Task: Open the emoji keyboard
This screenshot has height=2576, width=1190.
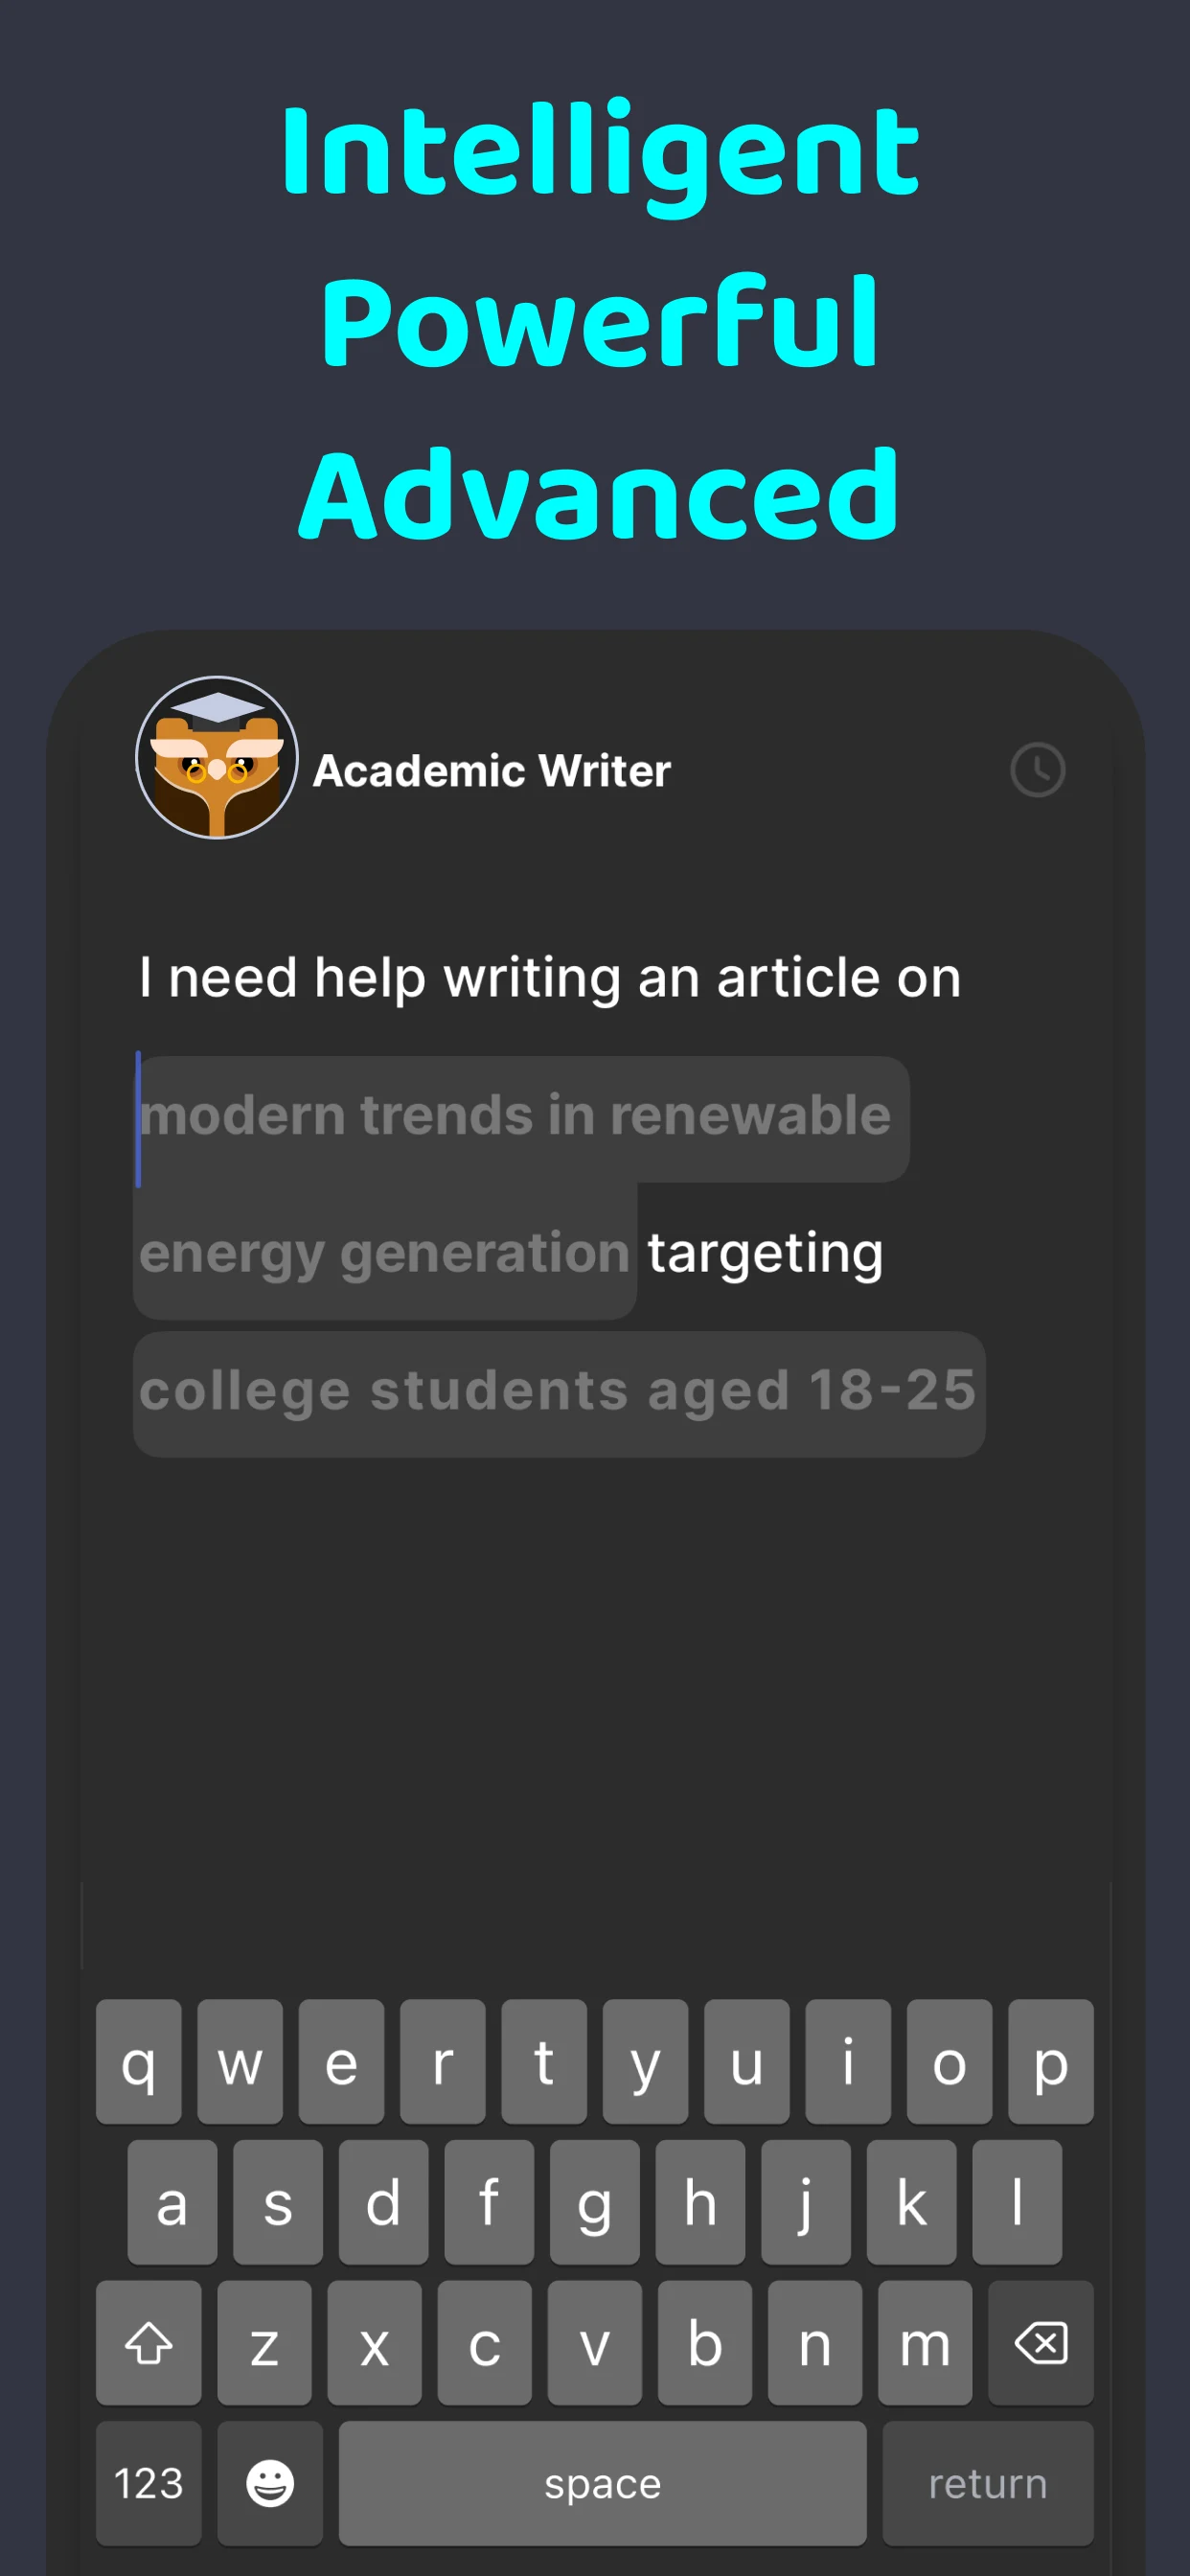Action: pos(269,2482)
